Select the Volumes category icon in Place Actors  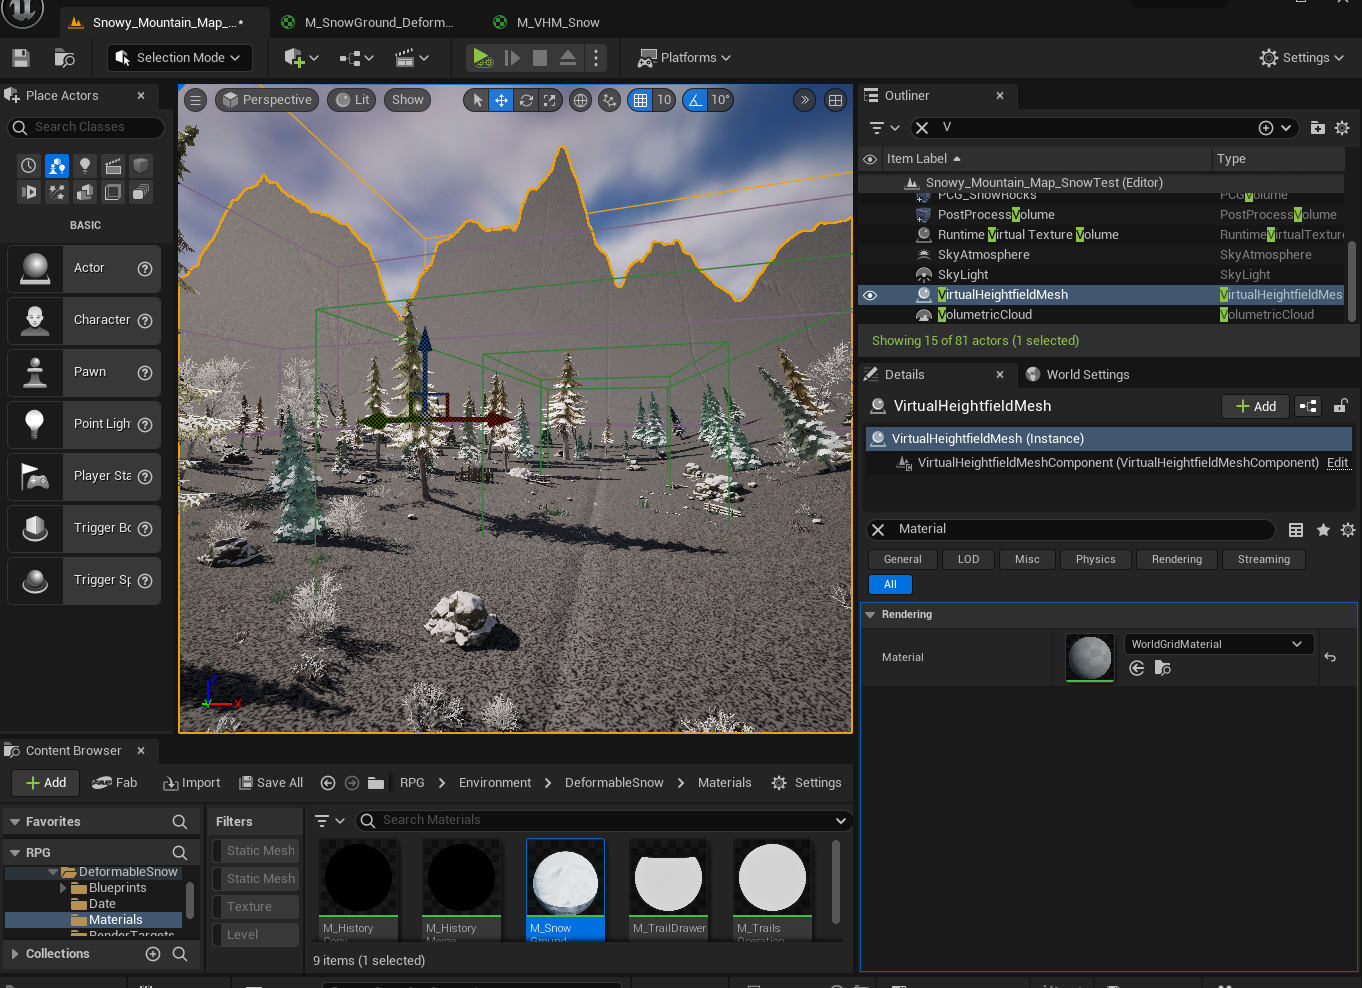[113, 191]
